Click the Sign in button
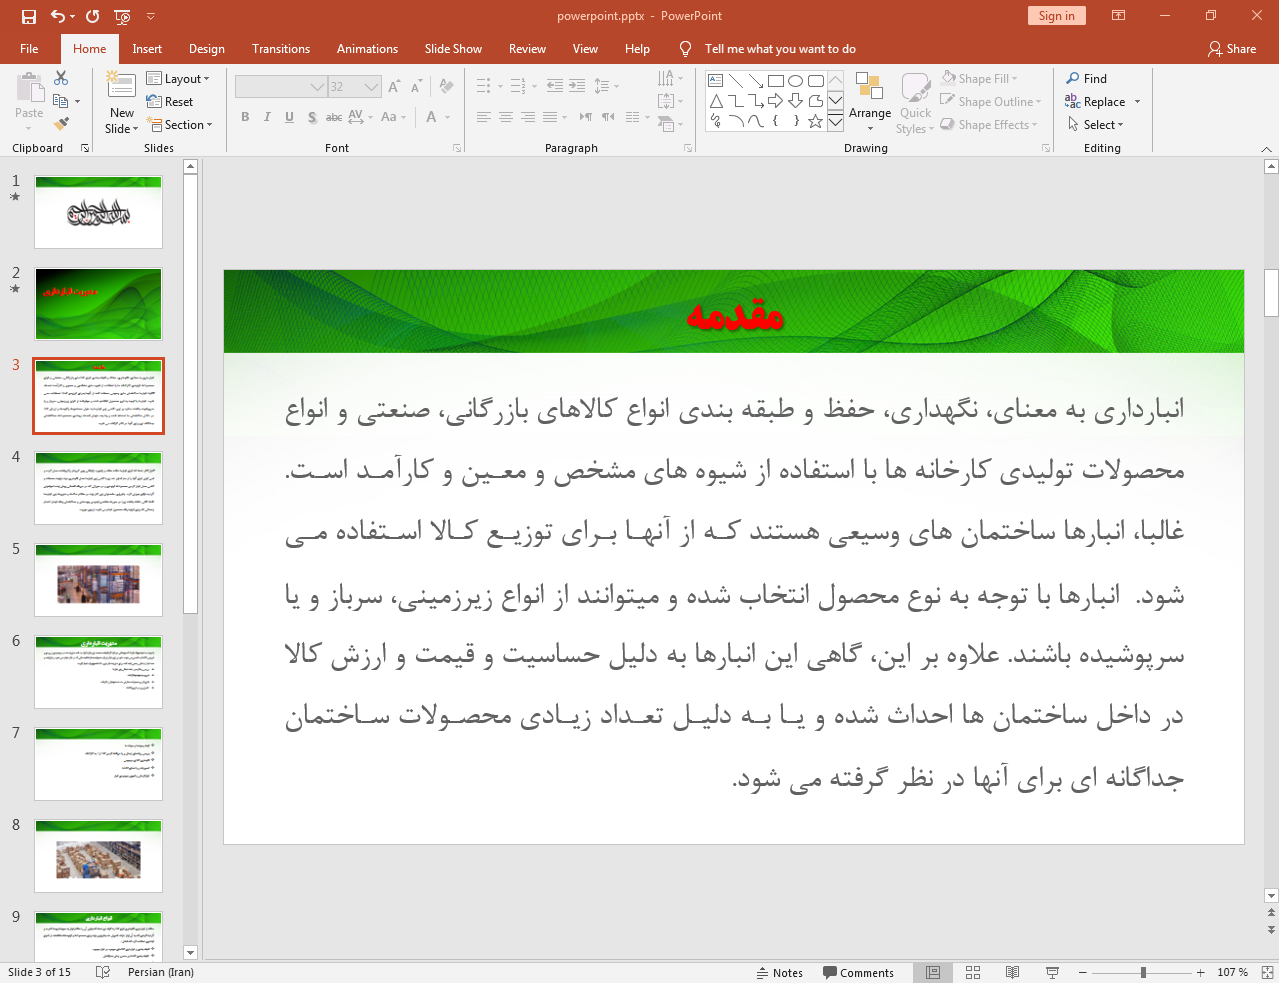Image resolution: width=1279 pixels, height=983 pixels. tap(1056, 16)
